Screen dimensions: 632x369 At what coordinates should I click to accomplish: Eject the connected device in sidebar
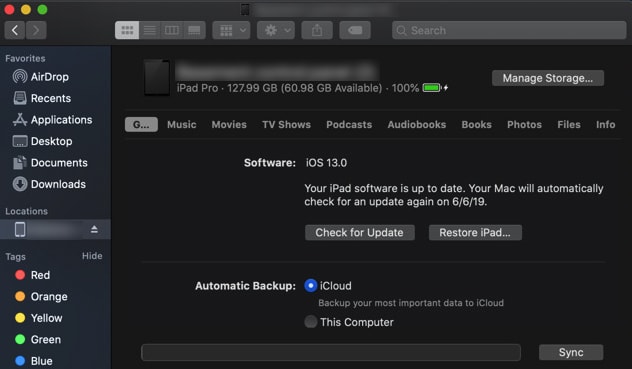point(94,229)
